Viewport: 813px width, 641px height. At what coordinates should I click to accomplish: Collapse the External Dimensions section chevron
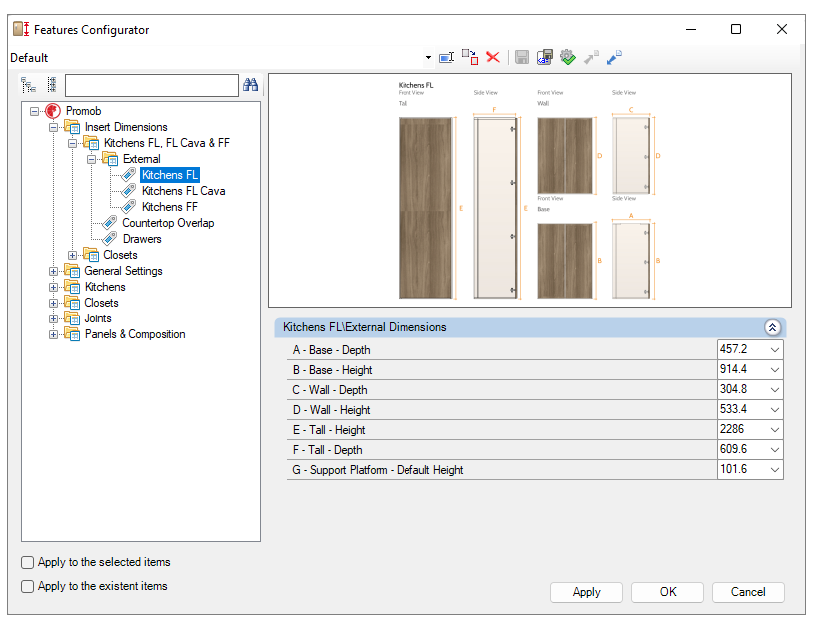point(772,327)
